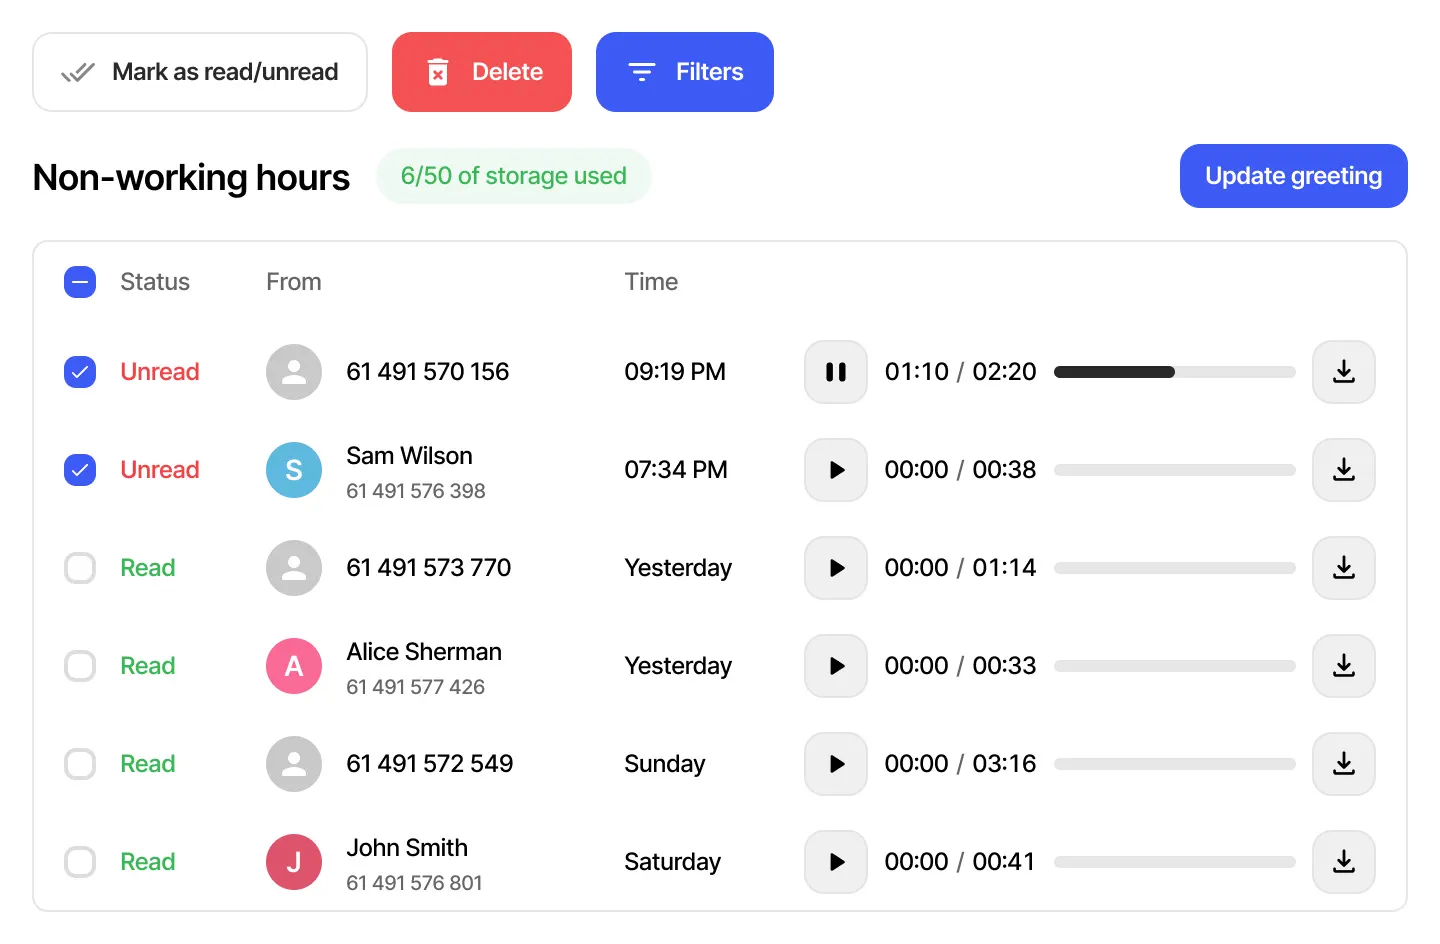The height and width of the screenshot is (944, 1440).
Task: Uncheck the 61 491 570 156 voicemail row
Action: [80, 372]
